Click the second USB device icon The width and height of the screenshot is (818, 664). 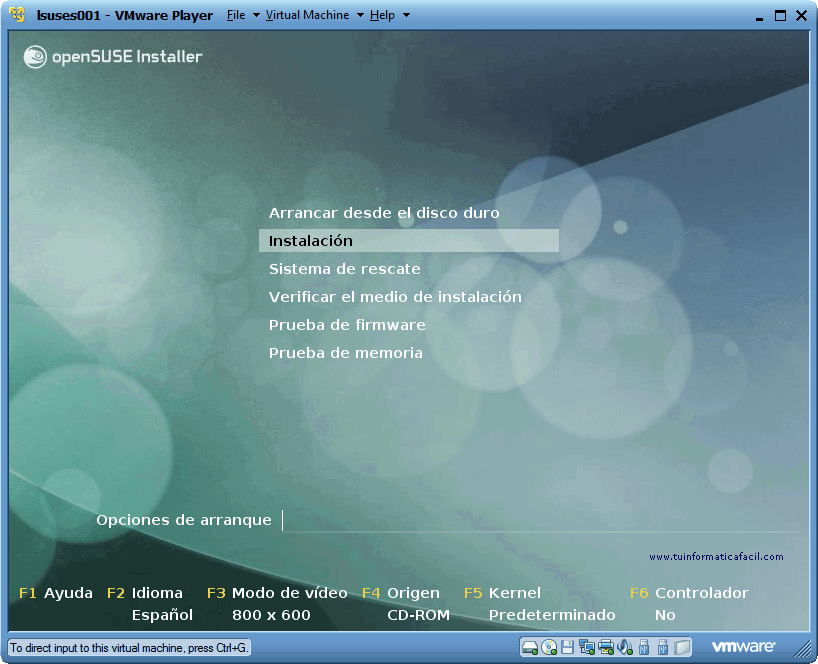point(663,647)
